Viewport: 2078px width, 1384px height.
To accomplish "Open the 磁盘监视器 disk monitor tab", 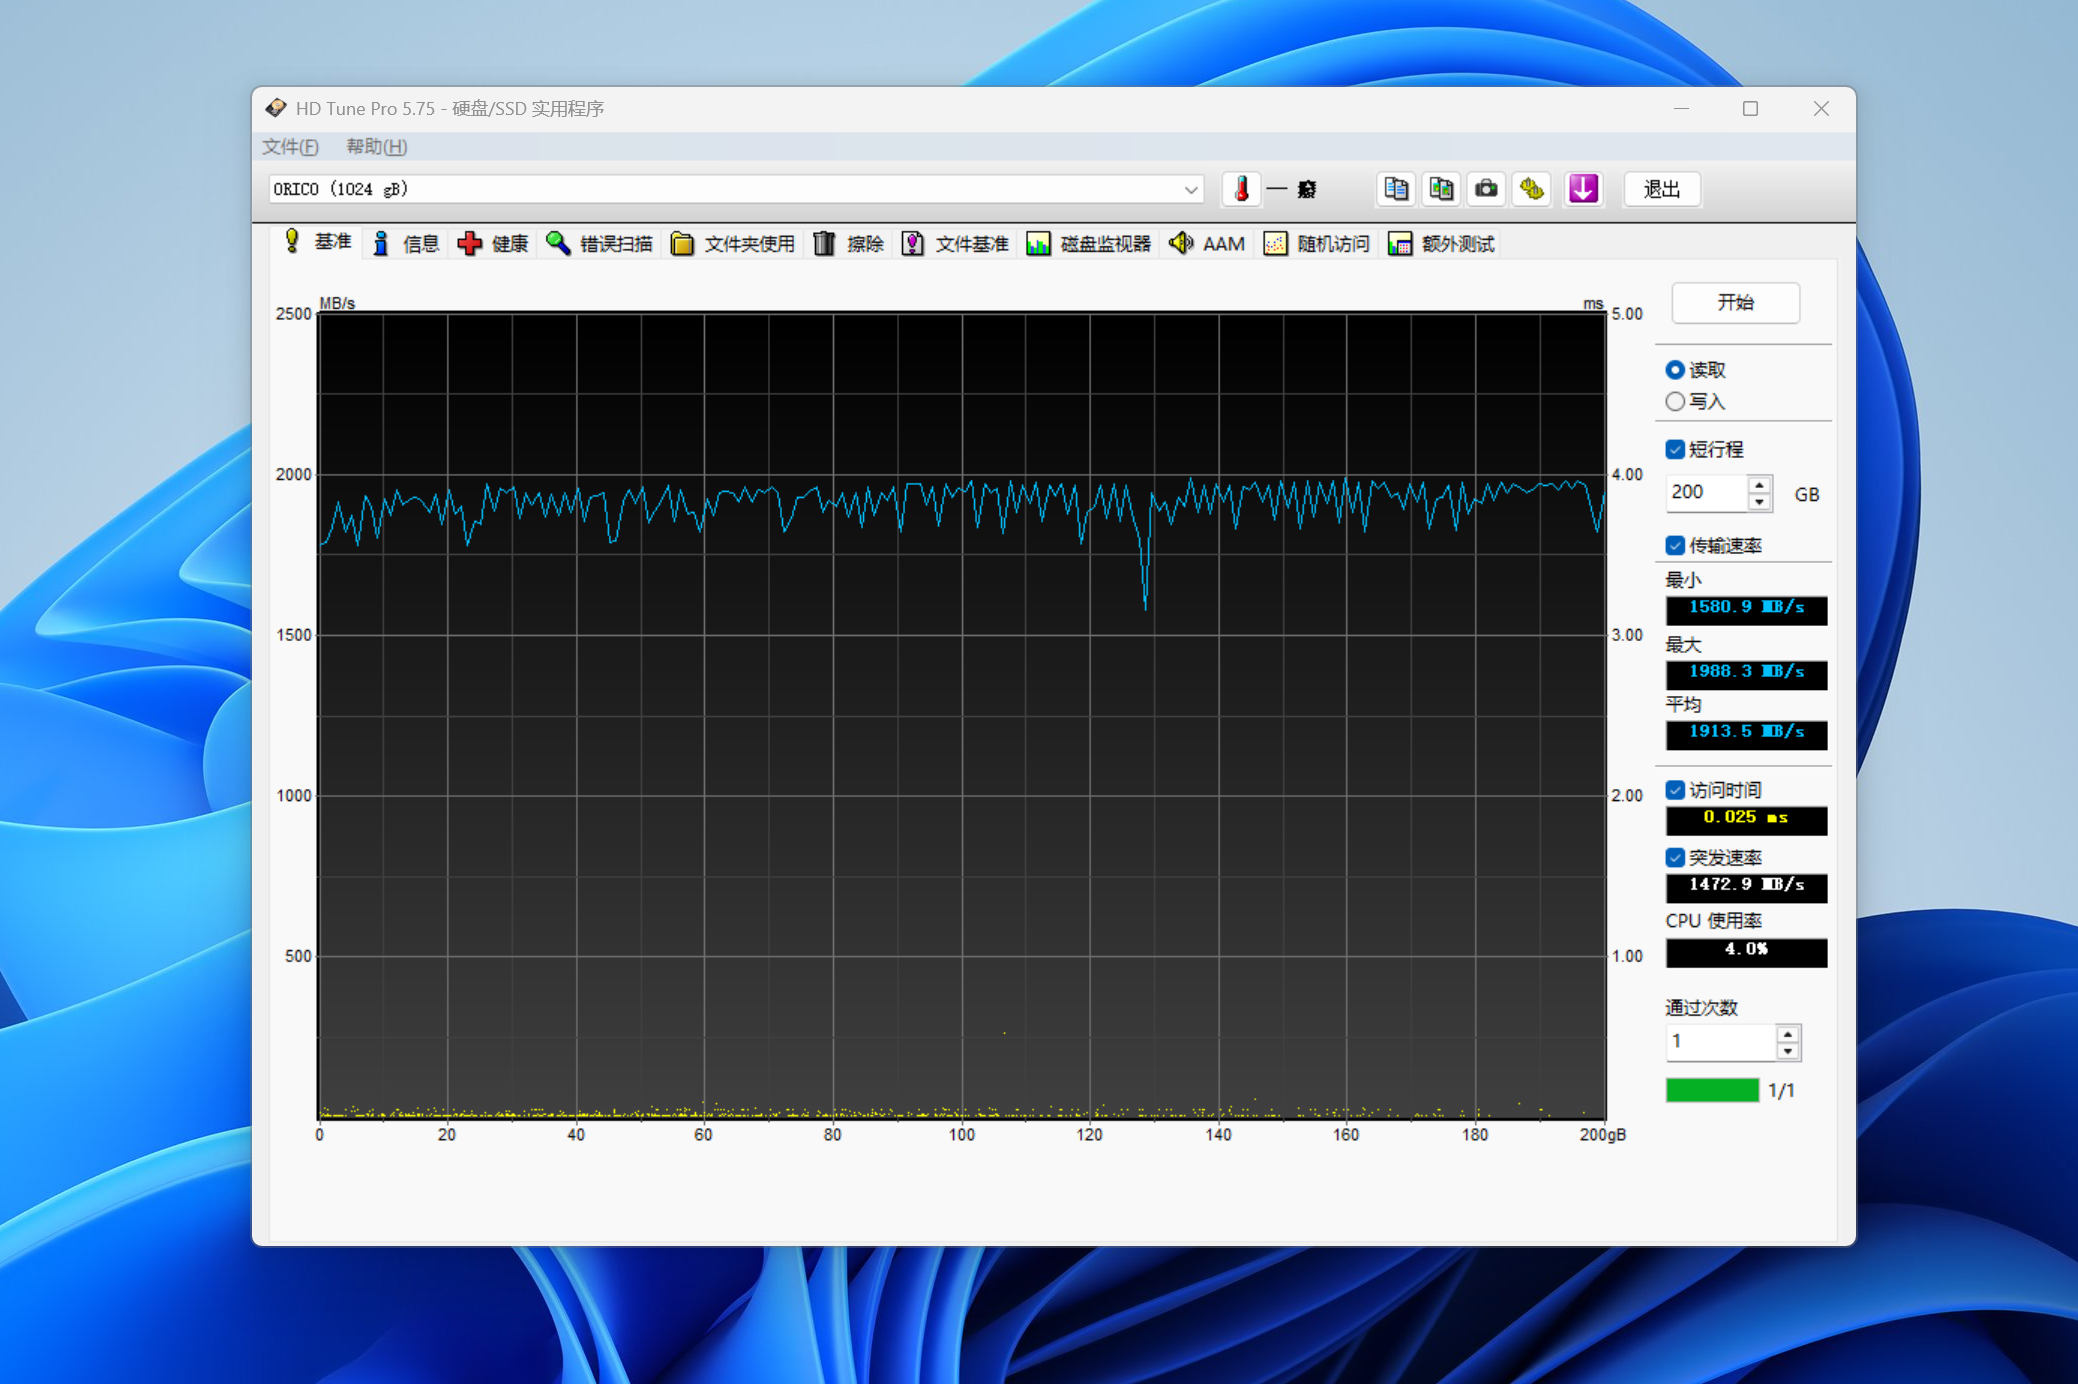I will pos(1089,244).
